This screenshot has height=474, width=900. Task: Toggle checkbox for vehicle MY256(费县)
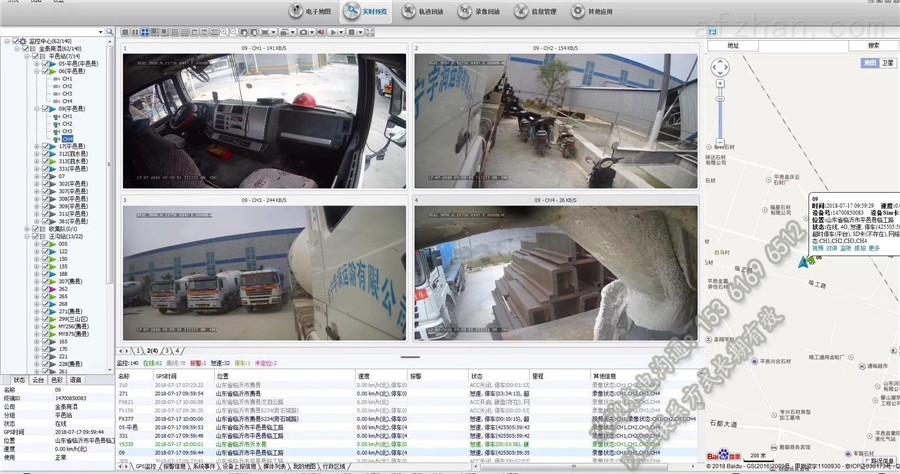45,326
